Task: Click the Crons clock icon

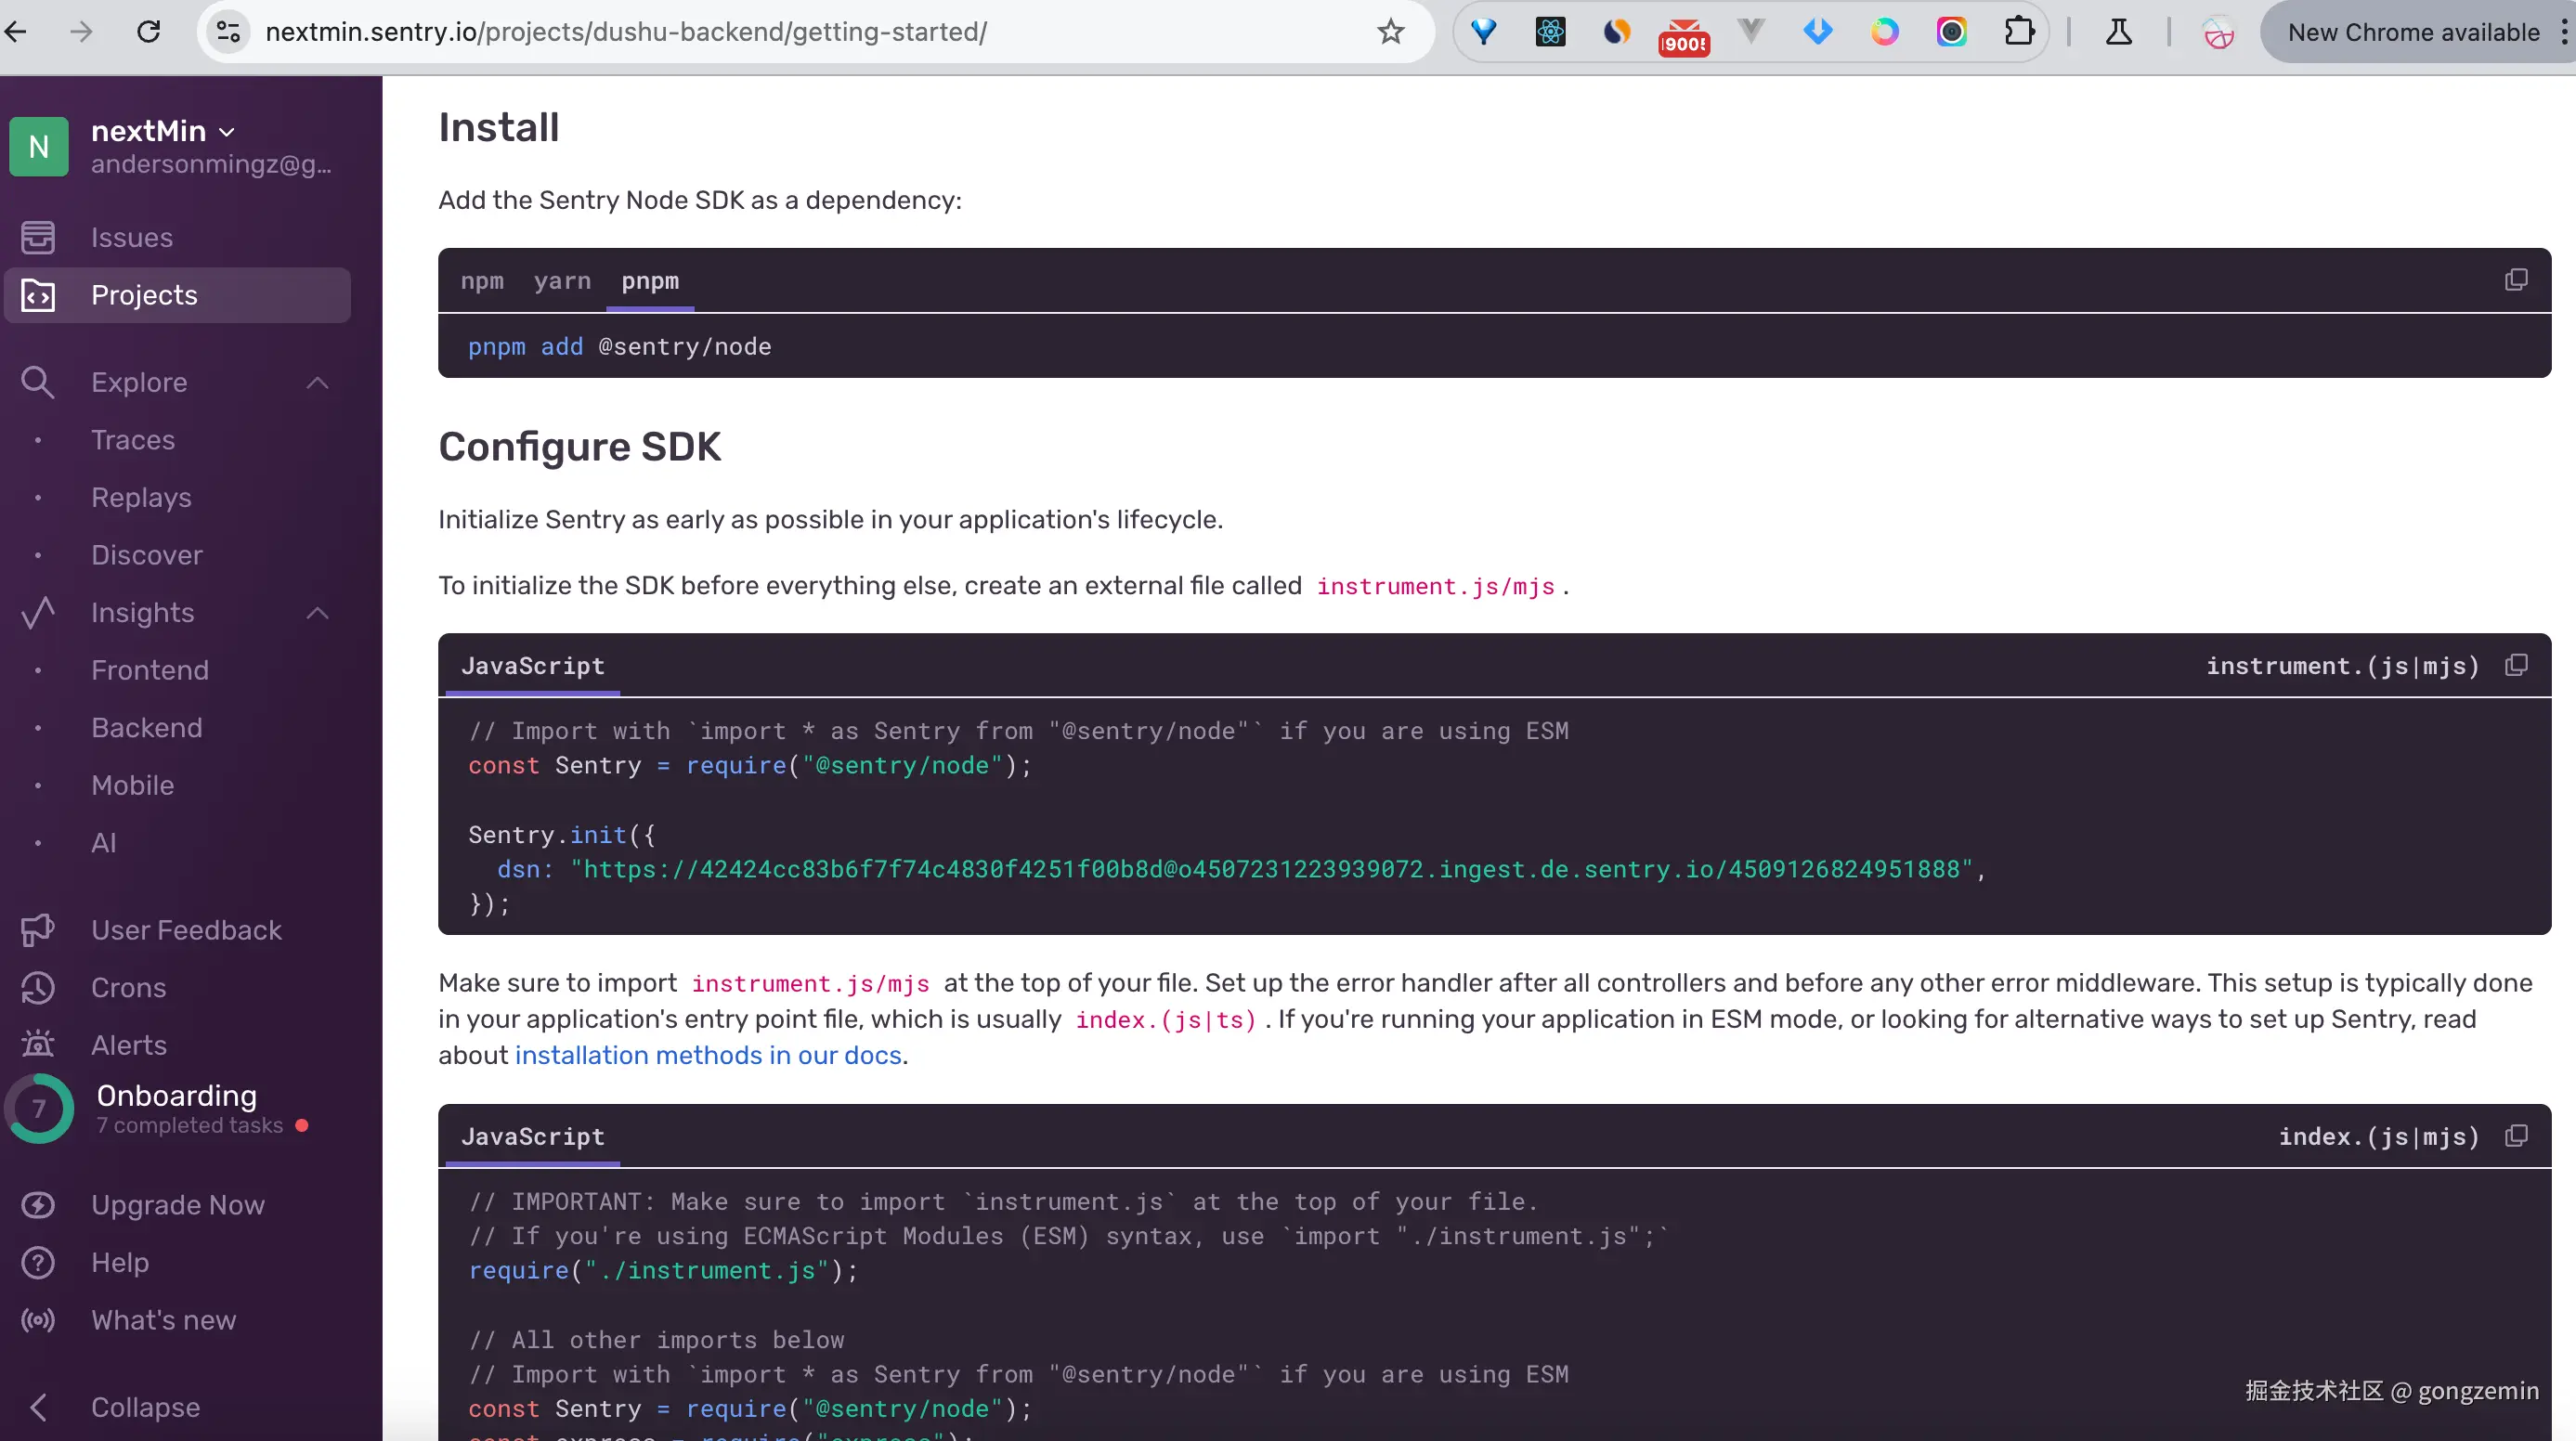Action: (x=38, y=988)
